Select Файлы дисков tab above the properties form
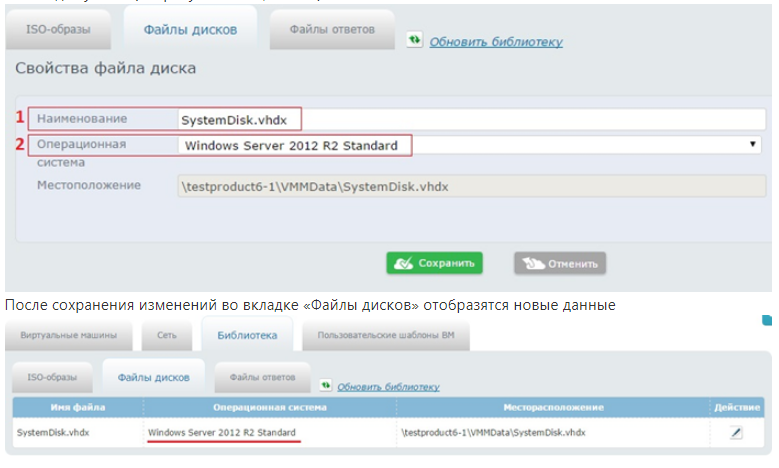 190,29
